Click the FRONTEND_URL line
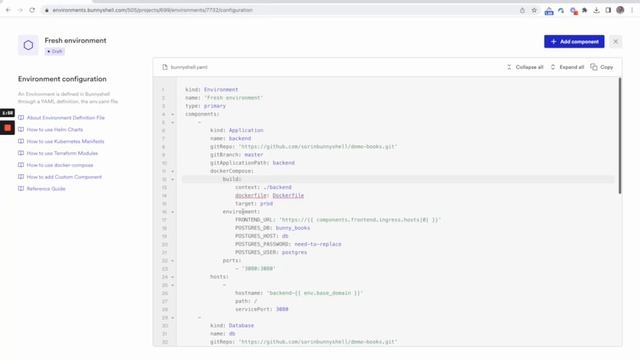640x360 pixels. [x=338, y=220]
